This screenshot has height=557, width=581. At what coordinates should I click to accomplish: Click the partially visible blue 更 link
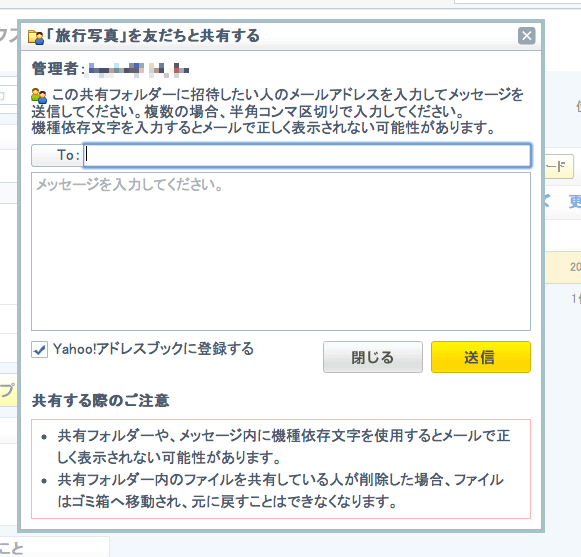point(575,202)
